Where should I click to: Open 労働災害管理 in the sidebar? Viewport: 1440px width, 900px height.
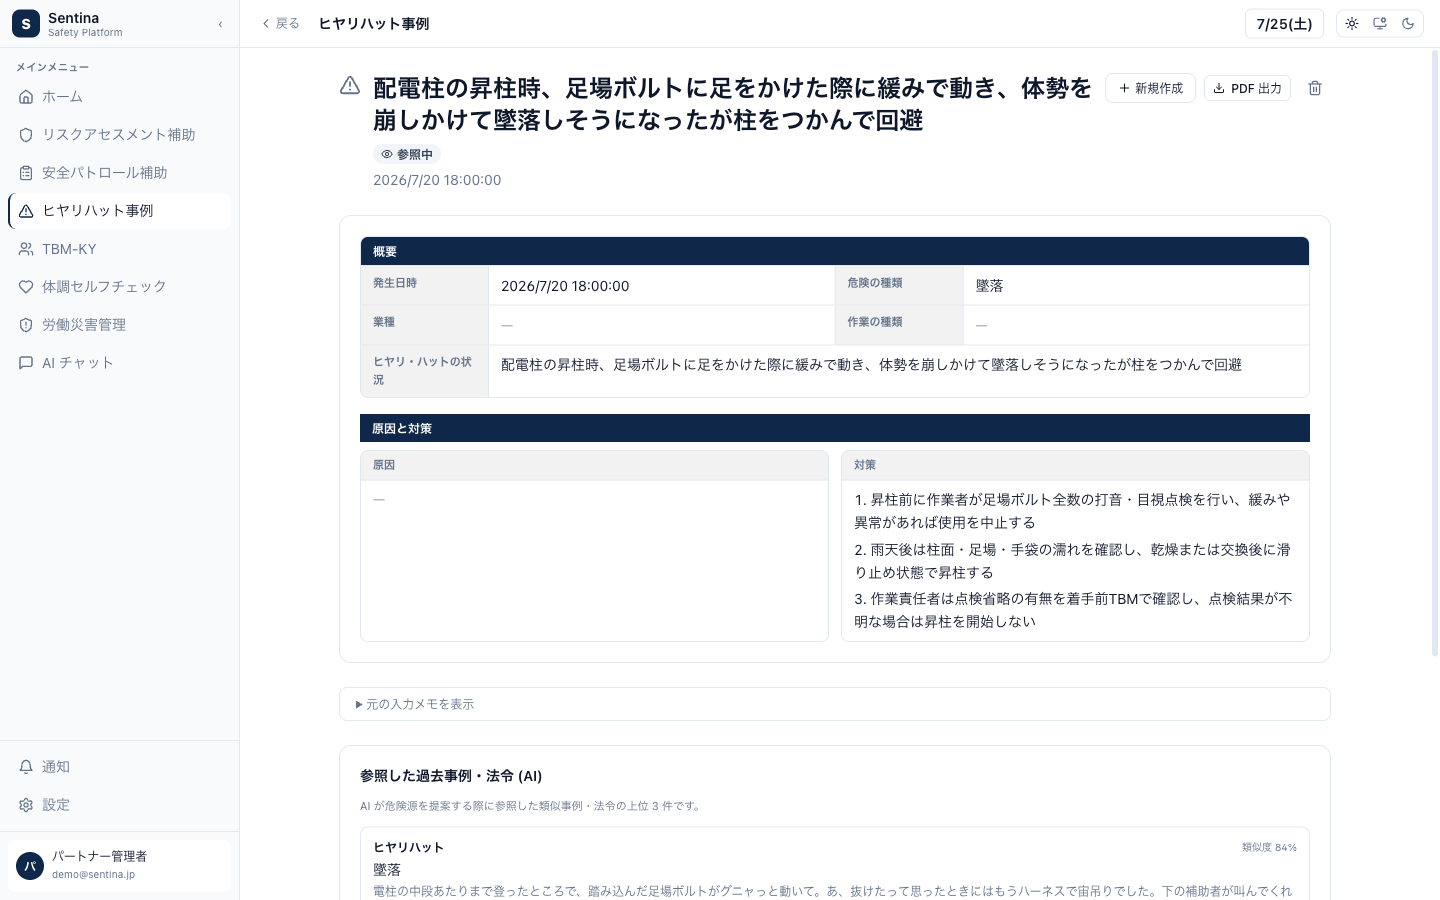pyautogui.click(x=119, y=325)
